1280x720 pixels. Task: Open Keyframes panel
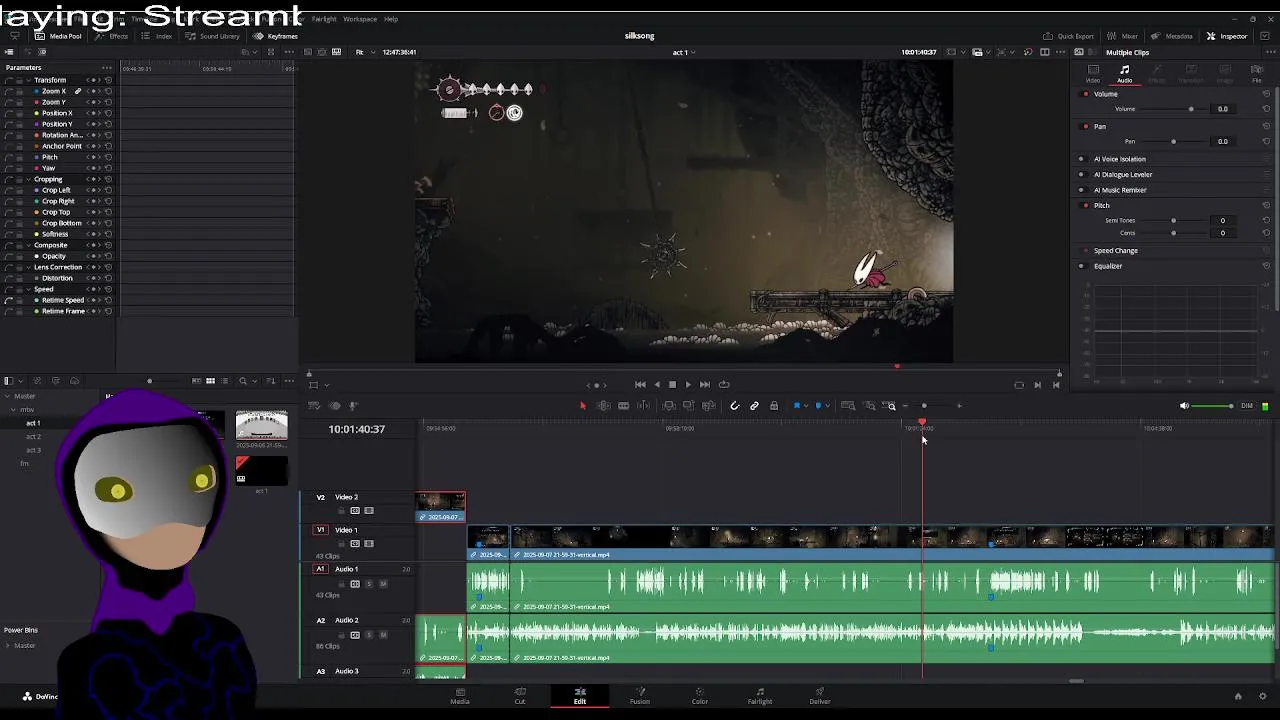[x=275, y=36]
